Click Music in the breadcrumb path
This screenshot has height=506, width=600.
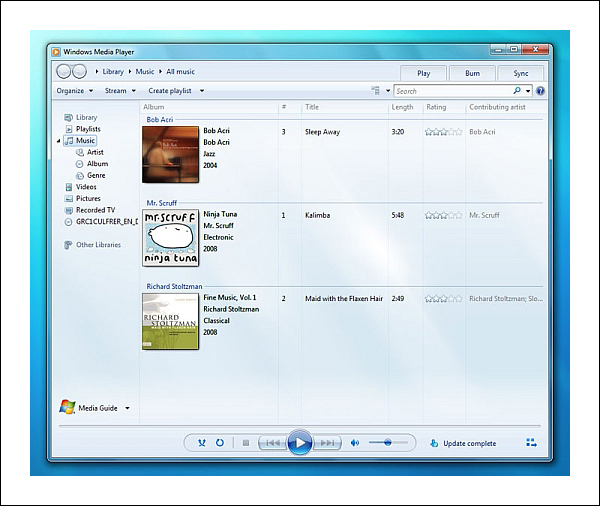[145, 72]
